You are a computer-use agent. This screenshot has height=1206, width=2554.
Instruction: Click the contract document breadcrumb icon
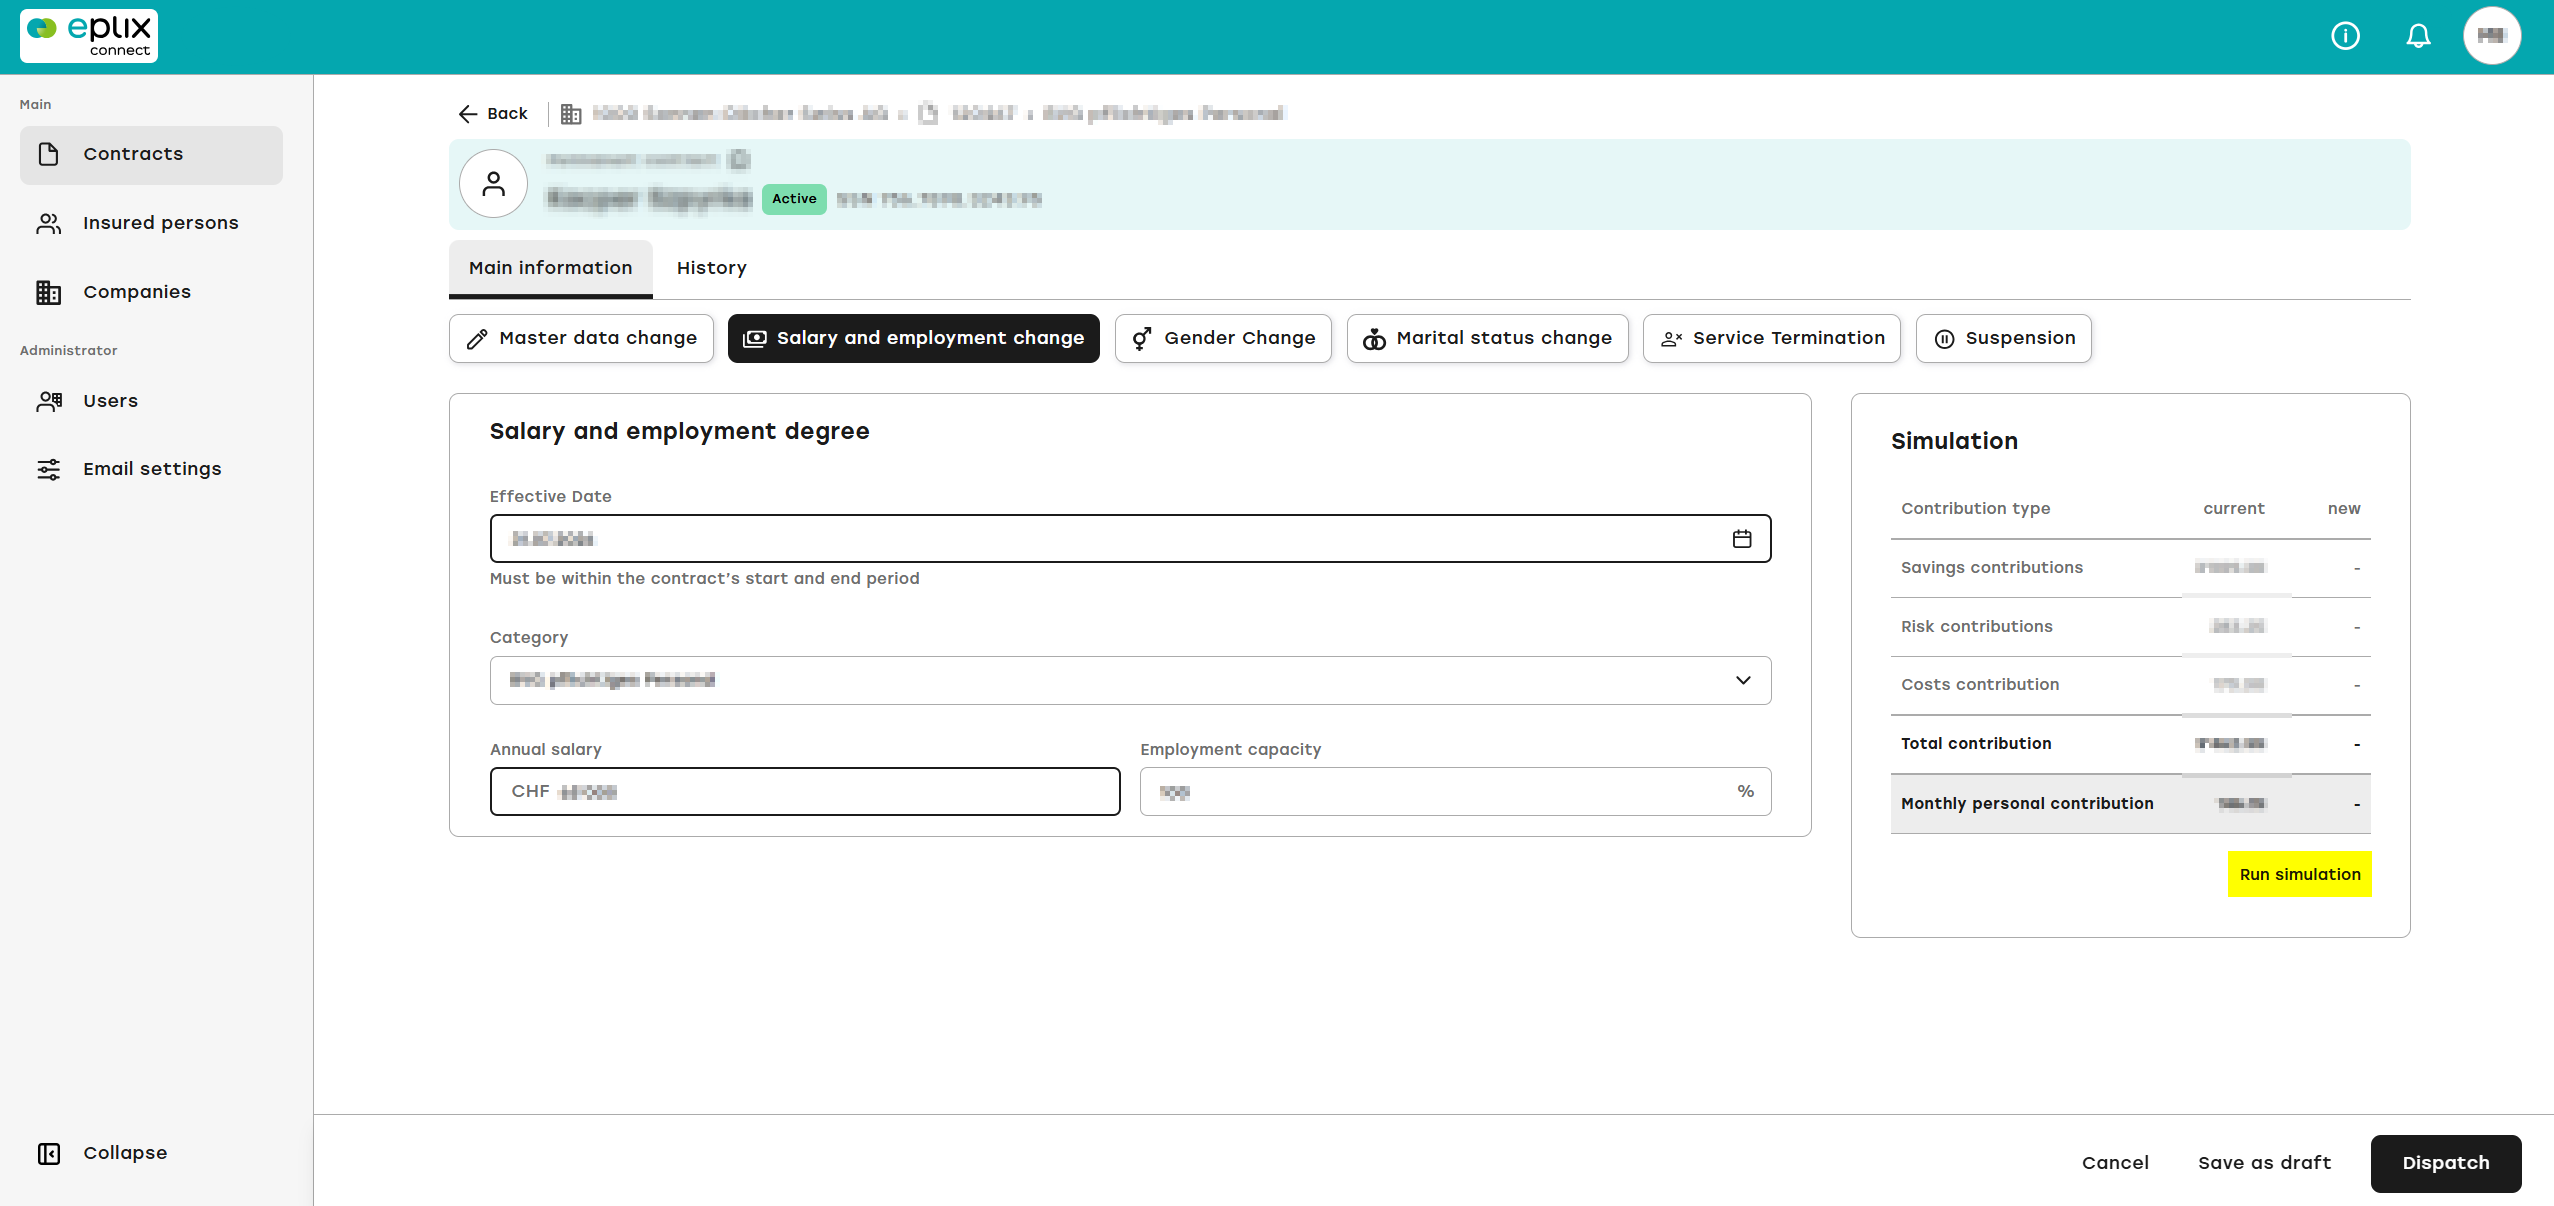(928, 113)
